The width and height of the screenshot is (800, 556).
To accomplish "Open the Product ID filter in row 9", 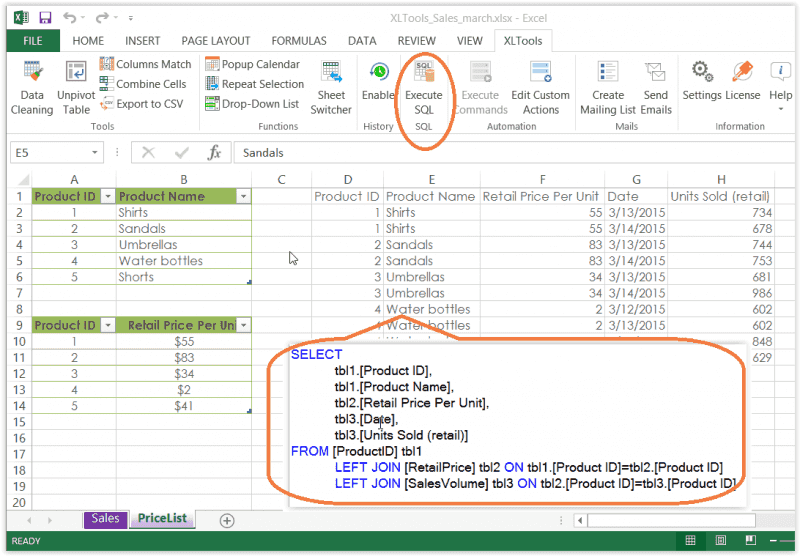I will pyautogui.click(x=108, y=325).
